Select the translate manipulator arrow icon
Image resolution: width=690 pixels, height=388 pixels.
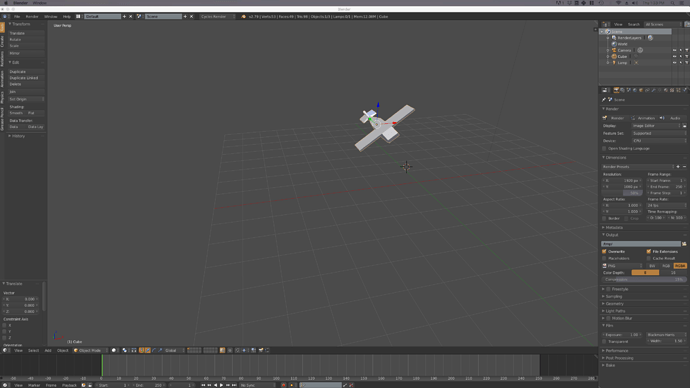(x=148, y=351)
